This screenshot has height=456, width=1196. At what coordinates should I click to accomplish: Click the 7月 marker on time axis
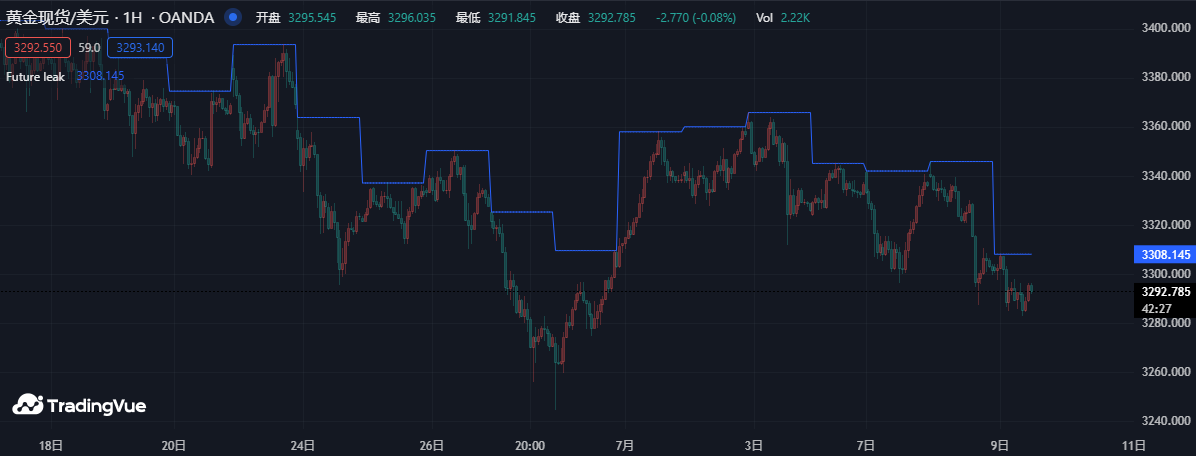(x=626, y=444)
